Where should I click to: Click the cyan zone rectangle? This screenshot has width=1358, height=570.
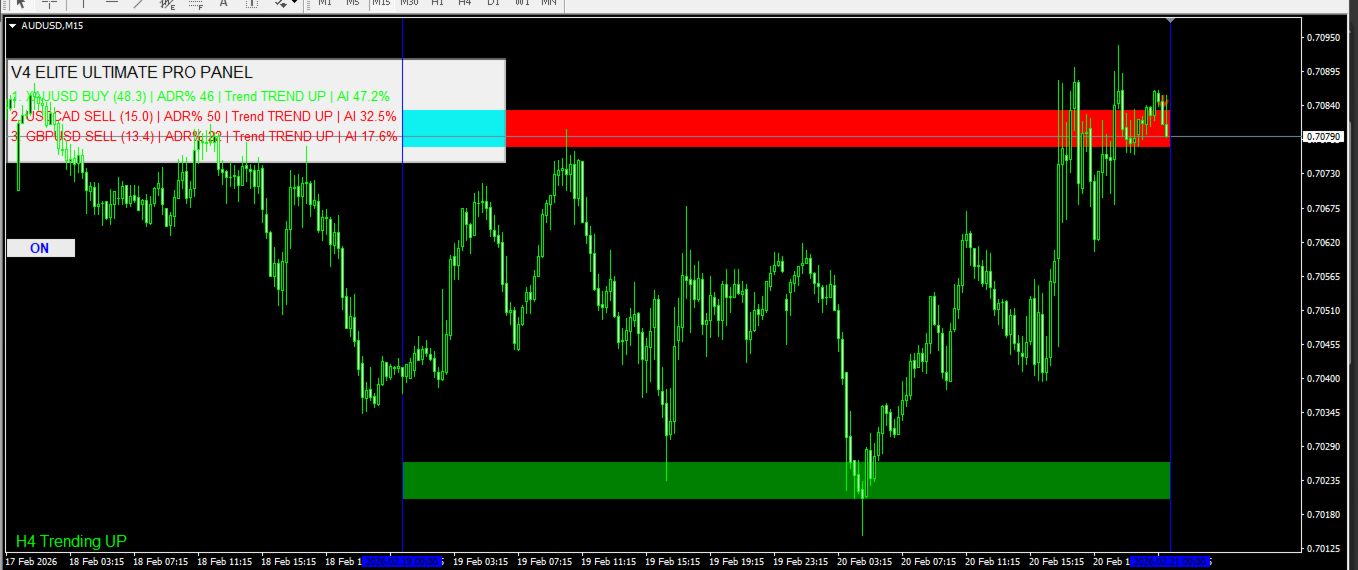tap(454, 128)
